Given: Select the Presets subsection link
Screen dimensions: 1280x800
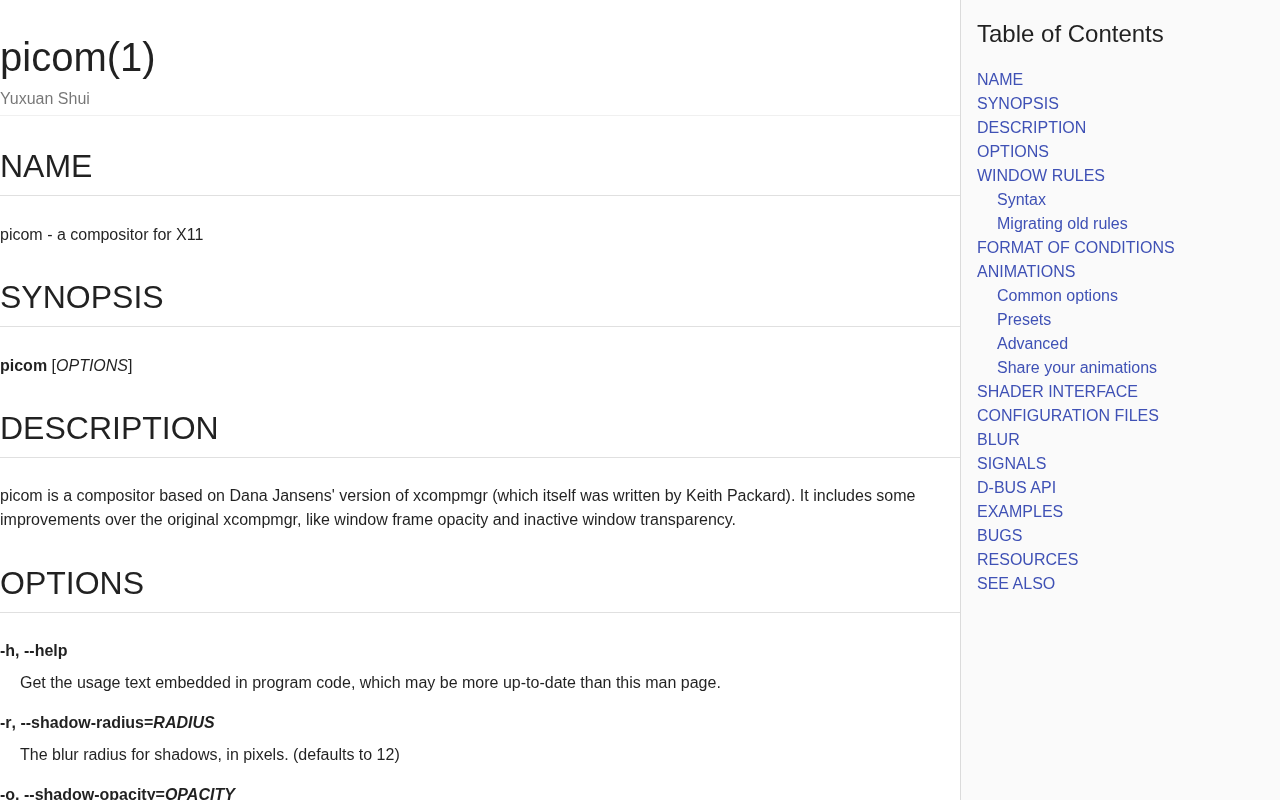Looking at the screenshot, I should pos(1023,320).
